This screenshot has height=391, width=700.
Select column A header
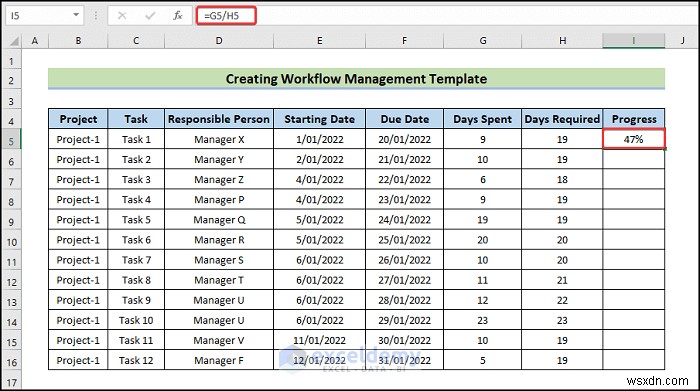(35, 41)
